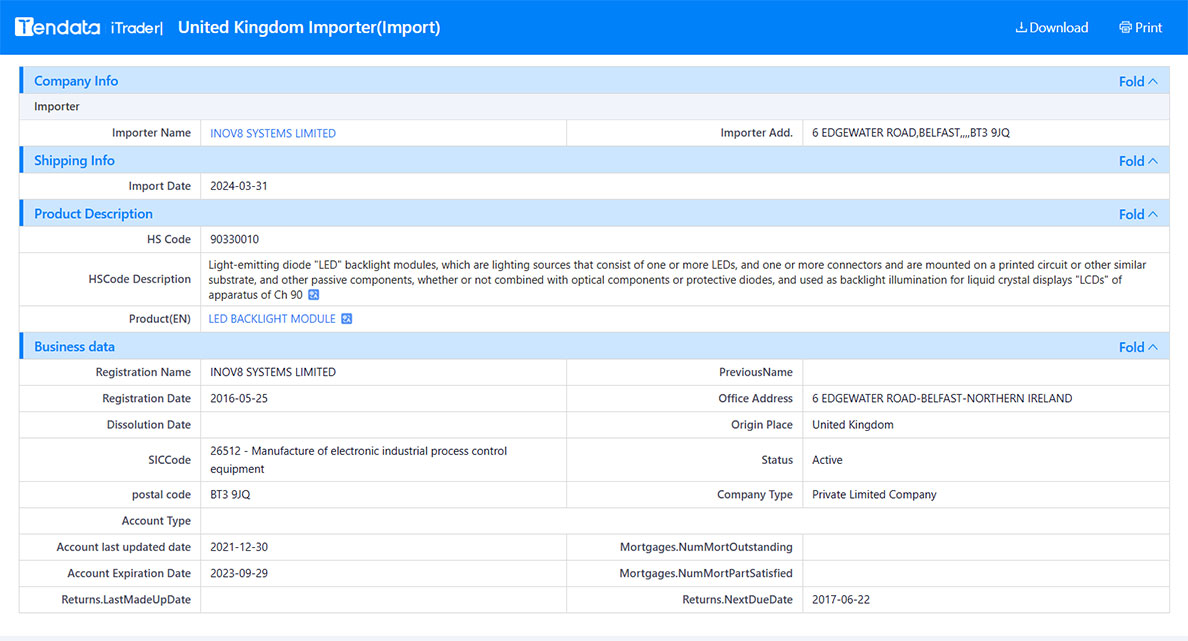Collapse the Shipping Info section with Fold
This screenshot has height=641, width=1188.
(1138, 161)
